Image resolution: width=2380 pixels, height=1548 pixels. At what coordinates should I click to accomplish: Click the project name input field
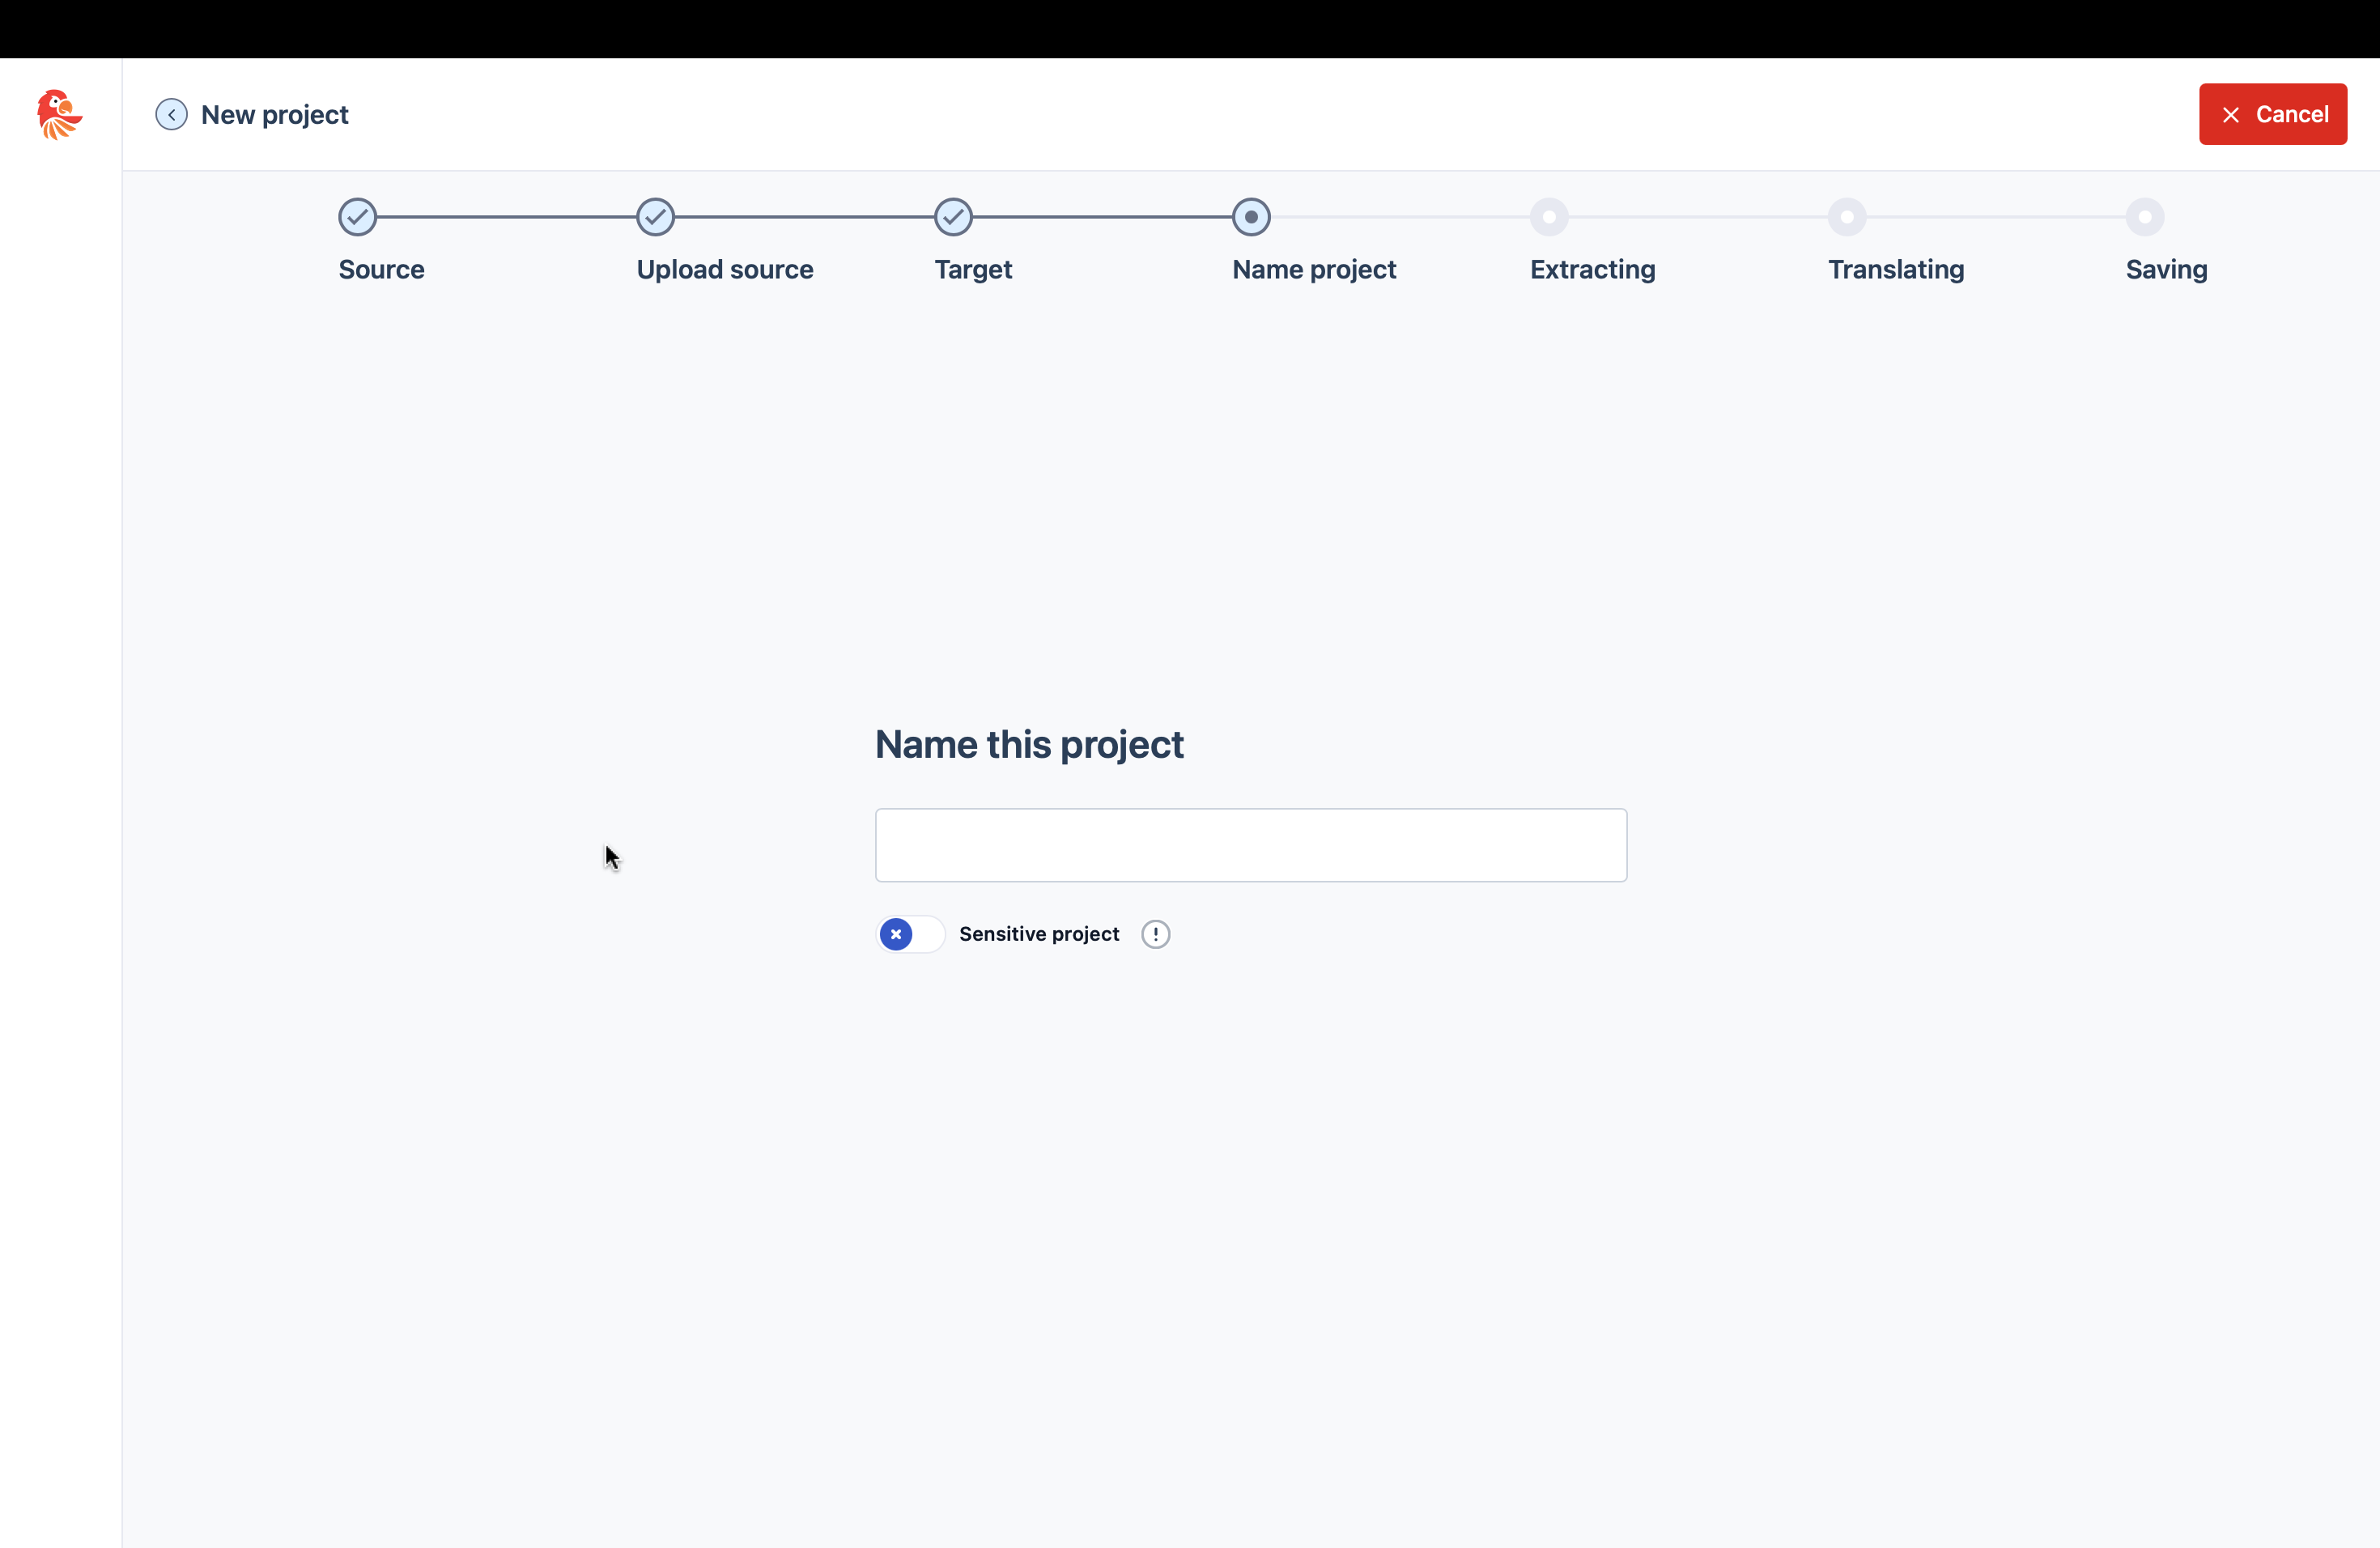click(x=1250, y=845)
